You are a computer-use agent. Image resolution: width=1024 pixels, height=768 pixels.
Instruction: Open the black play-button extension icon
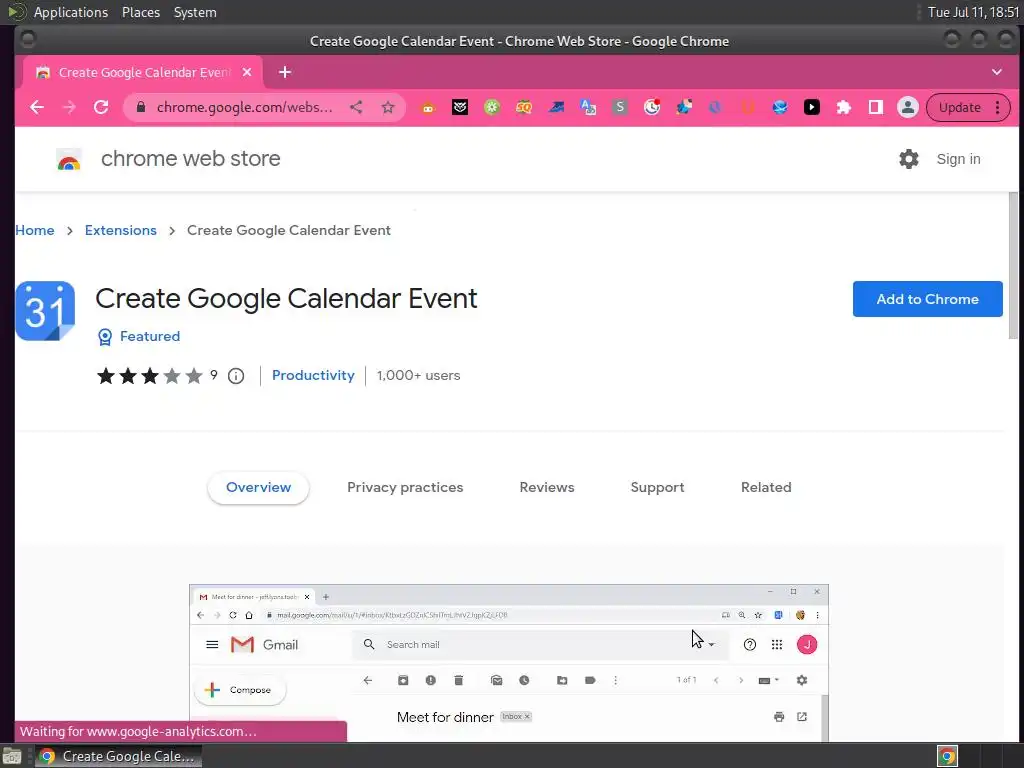click(812, 107)
